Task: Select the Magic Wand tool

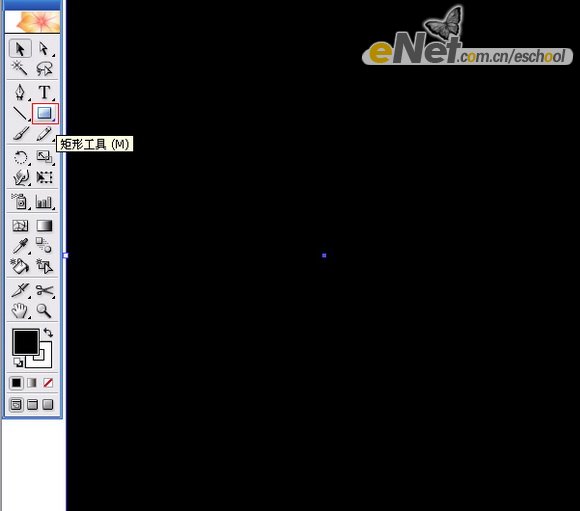Action: 20,68
